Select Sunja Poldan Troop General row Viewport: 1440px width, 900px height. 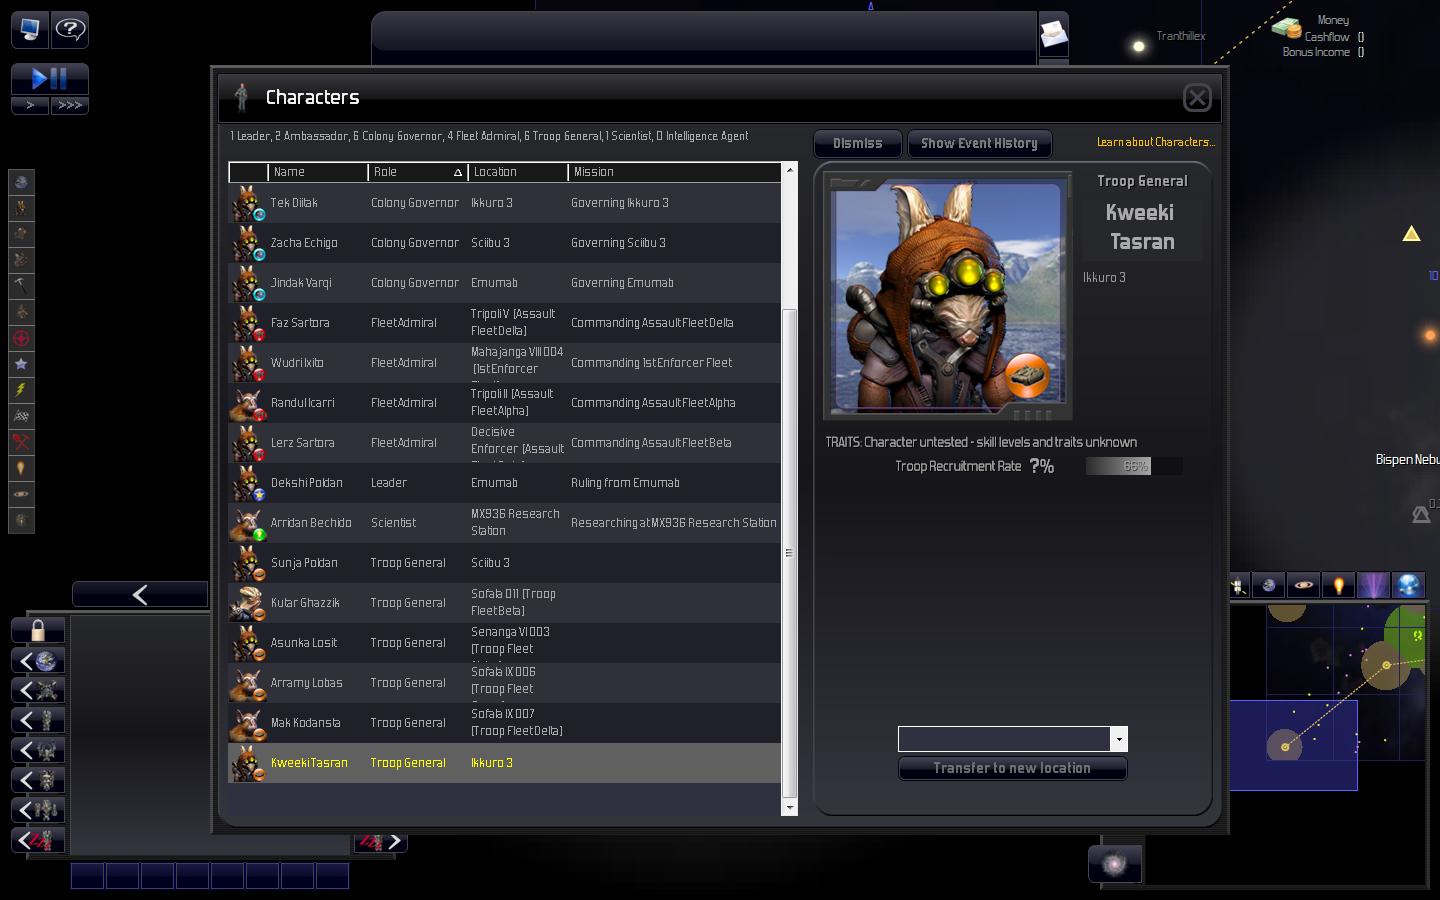pos(504,563)
